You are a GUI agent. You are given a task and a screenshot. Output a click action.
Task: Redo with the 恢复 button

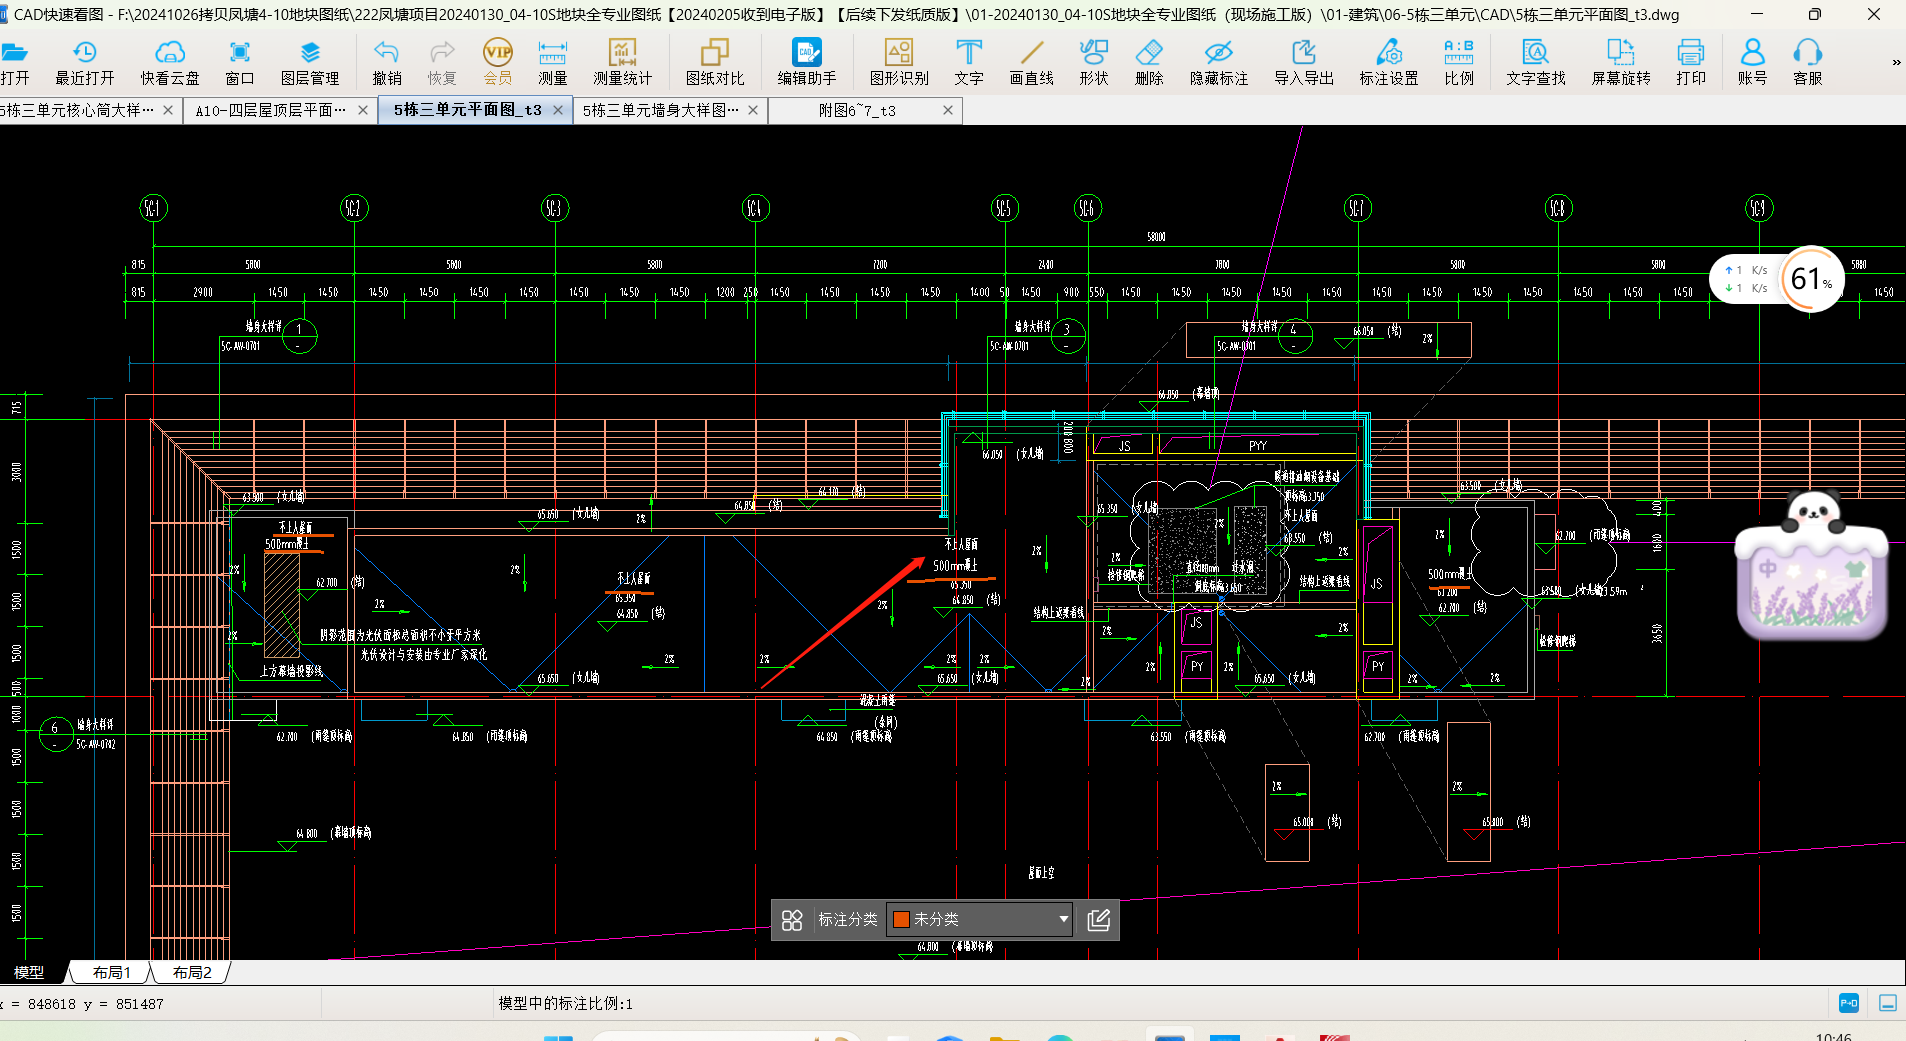coord(442,62)
